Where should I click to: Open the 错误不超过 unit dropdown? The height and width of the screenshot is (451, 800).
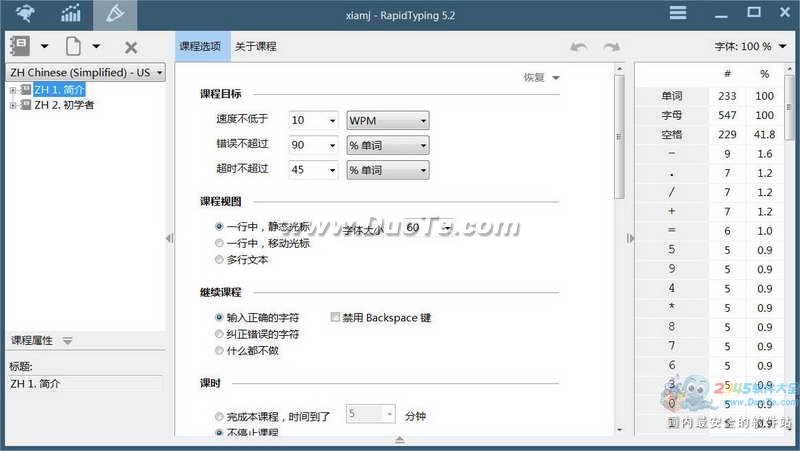point(388,145)
